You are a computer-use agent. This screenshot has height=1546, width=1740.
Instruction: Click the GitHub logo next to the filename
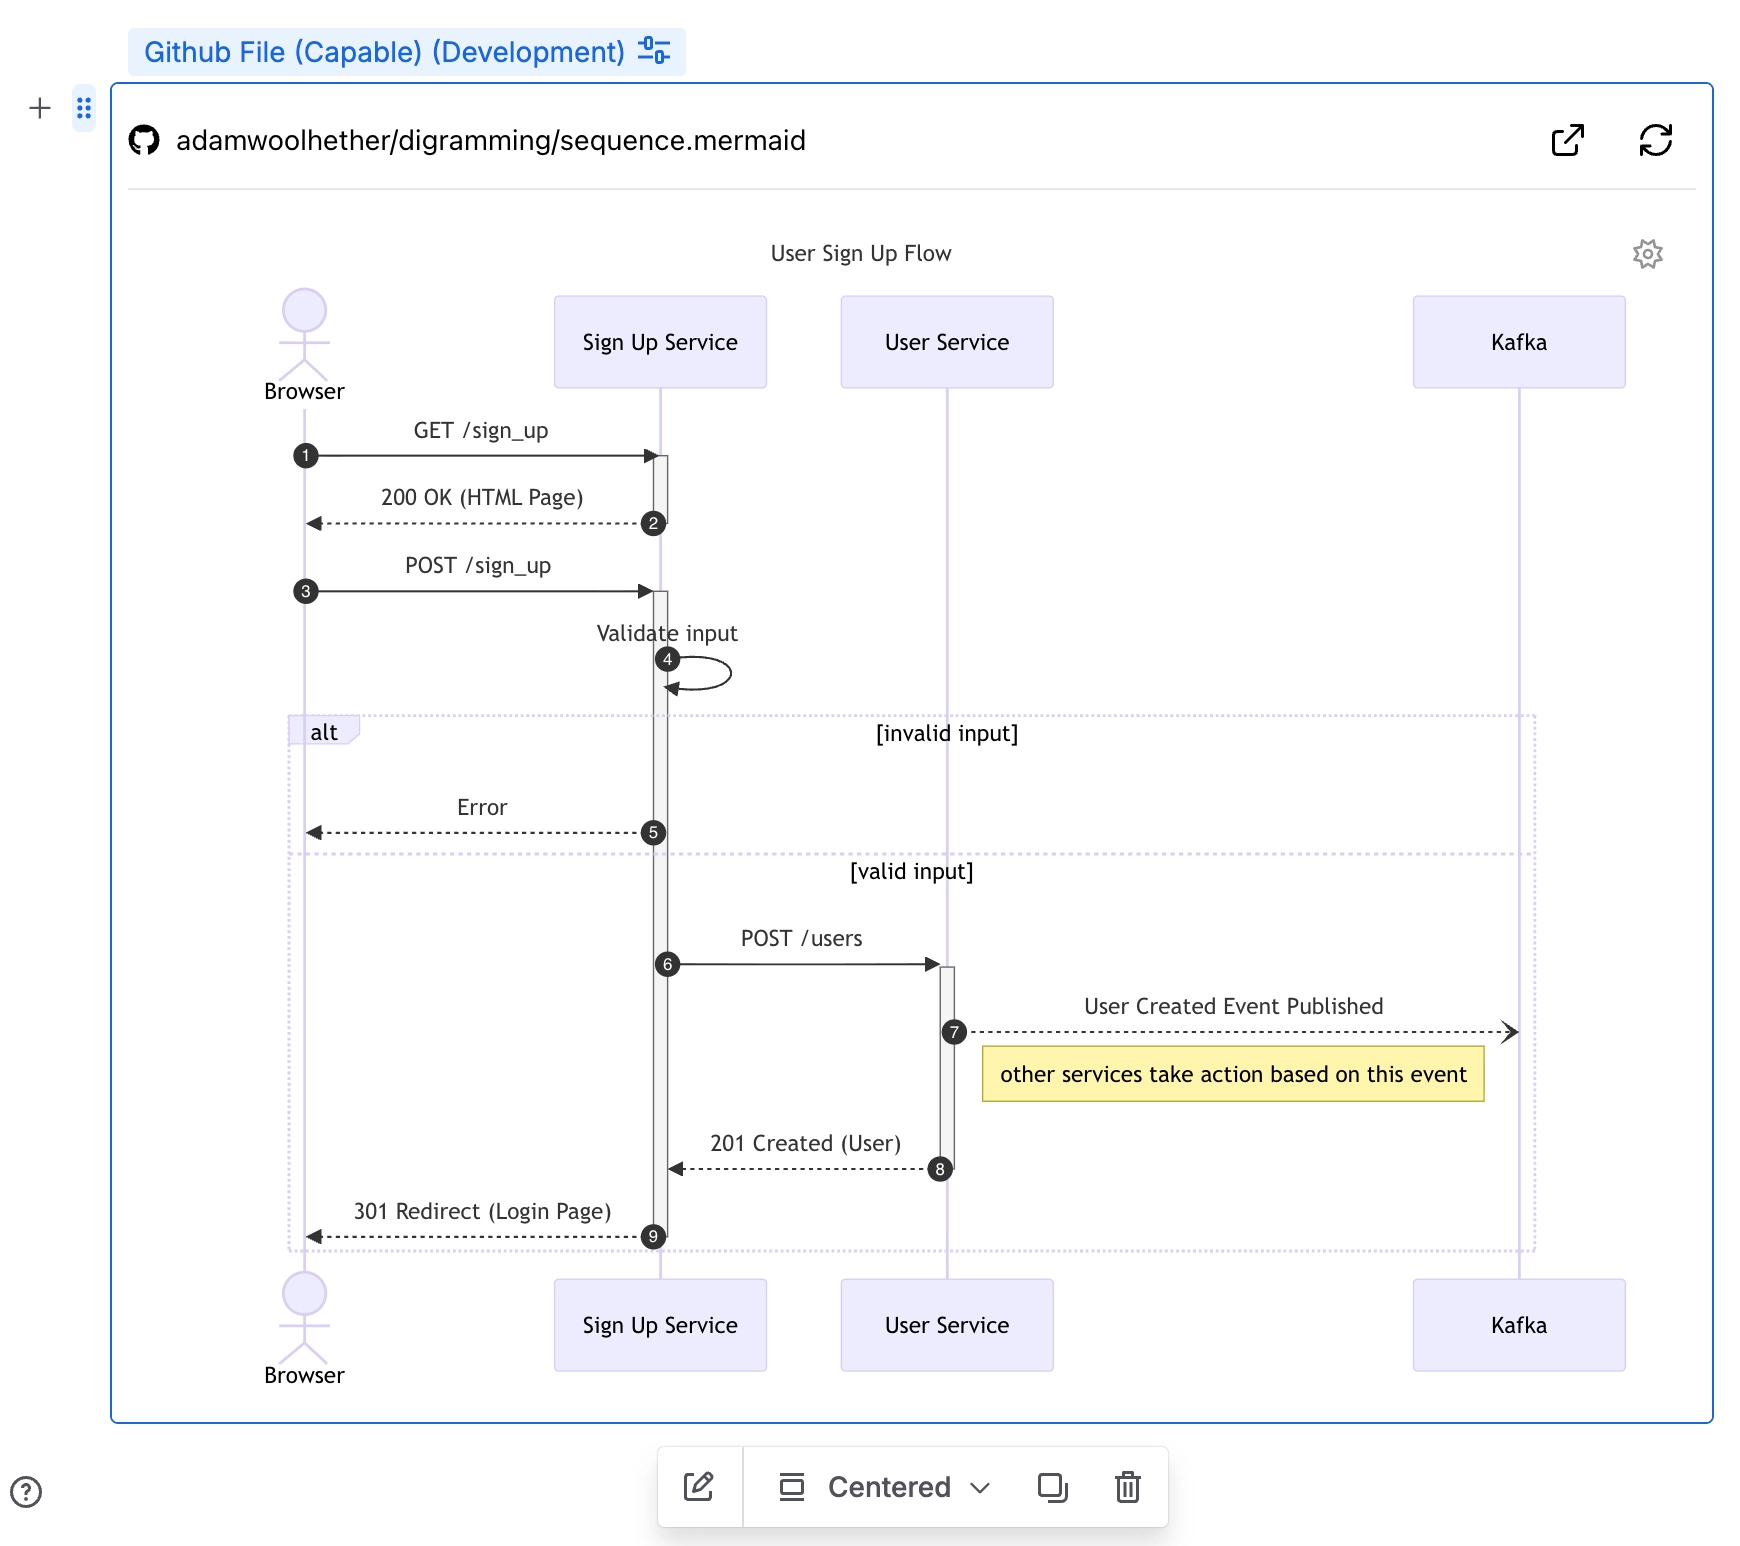[x=145, y=140]
